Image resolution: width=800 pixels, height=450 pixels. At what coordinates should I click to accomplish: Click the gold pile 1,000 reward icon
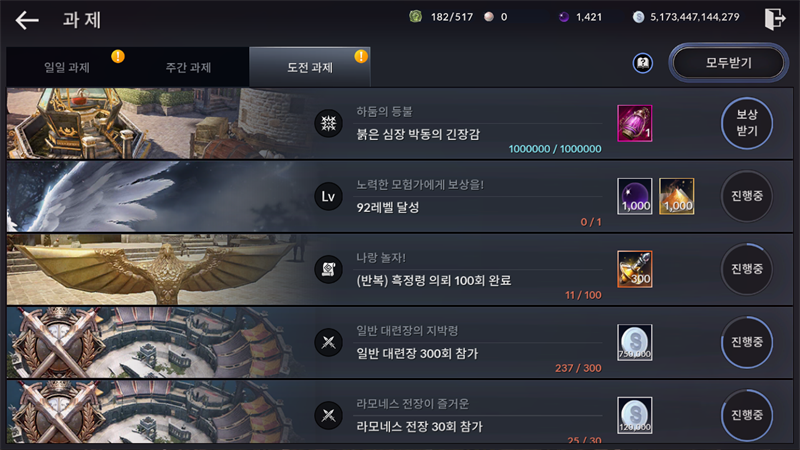pos(677,196)
